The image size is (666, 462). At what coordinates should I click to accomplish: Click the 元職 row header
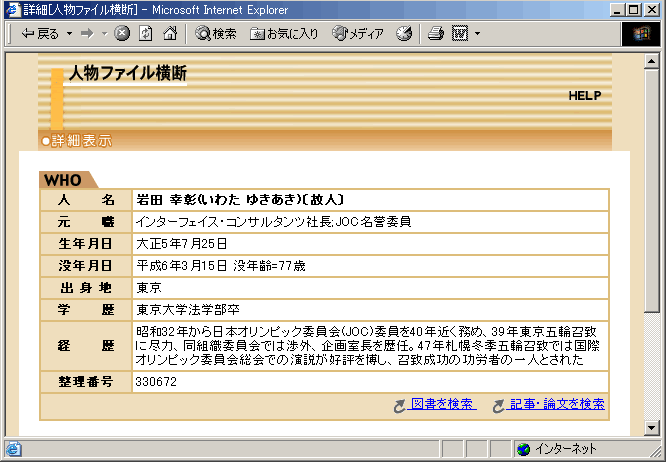click(86, 222)
